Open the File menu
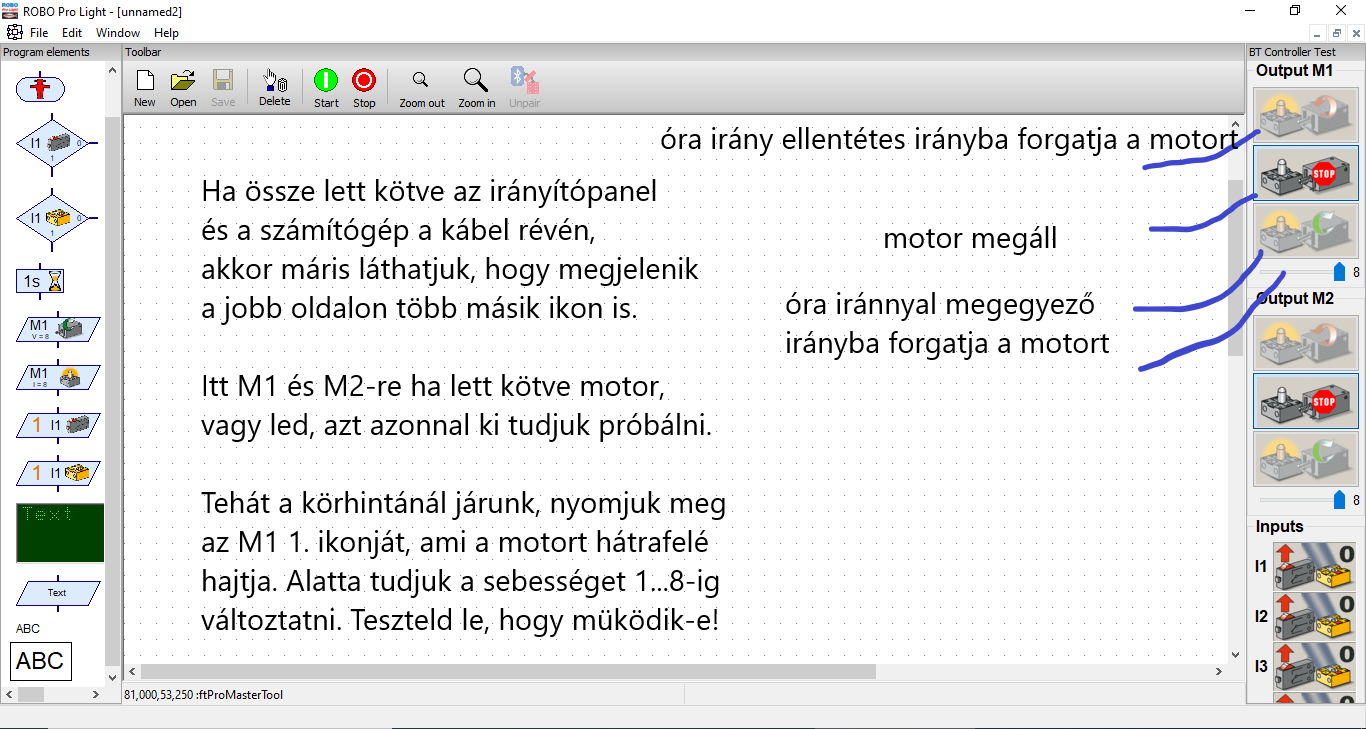1366x729 pixels. pyautogui.click(x=39, y=33)
